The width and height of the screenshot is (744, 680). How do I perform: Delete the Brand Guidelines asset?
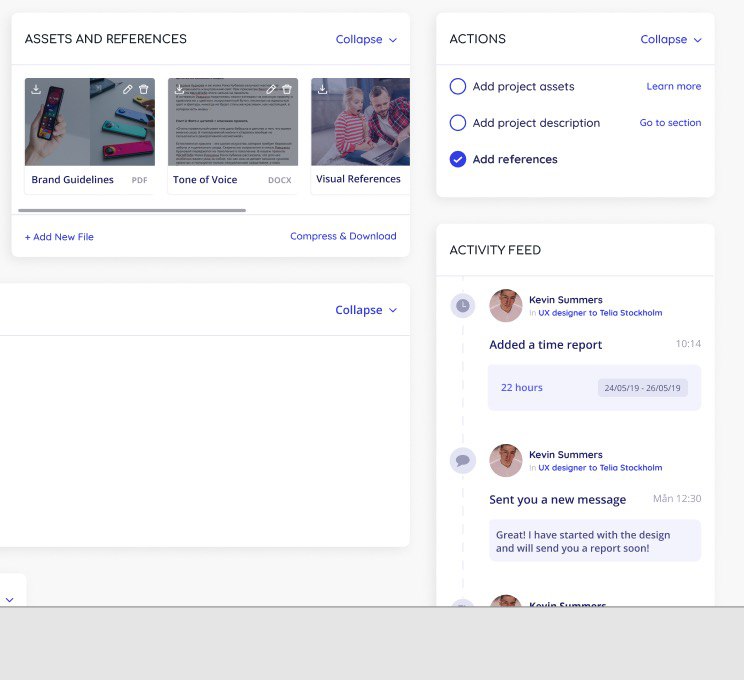tap(144, 89)
